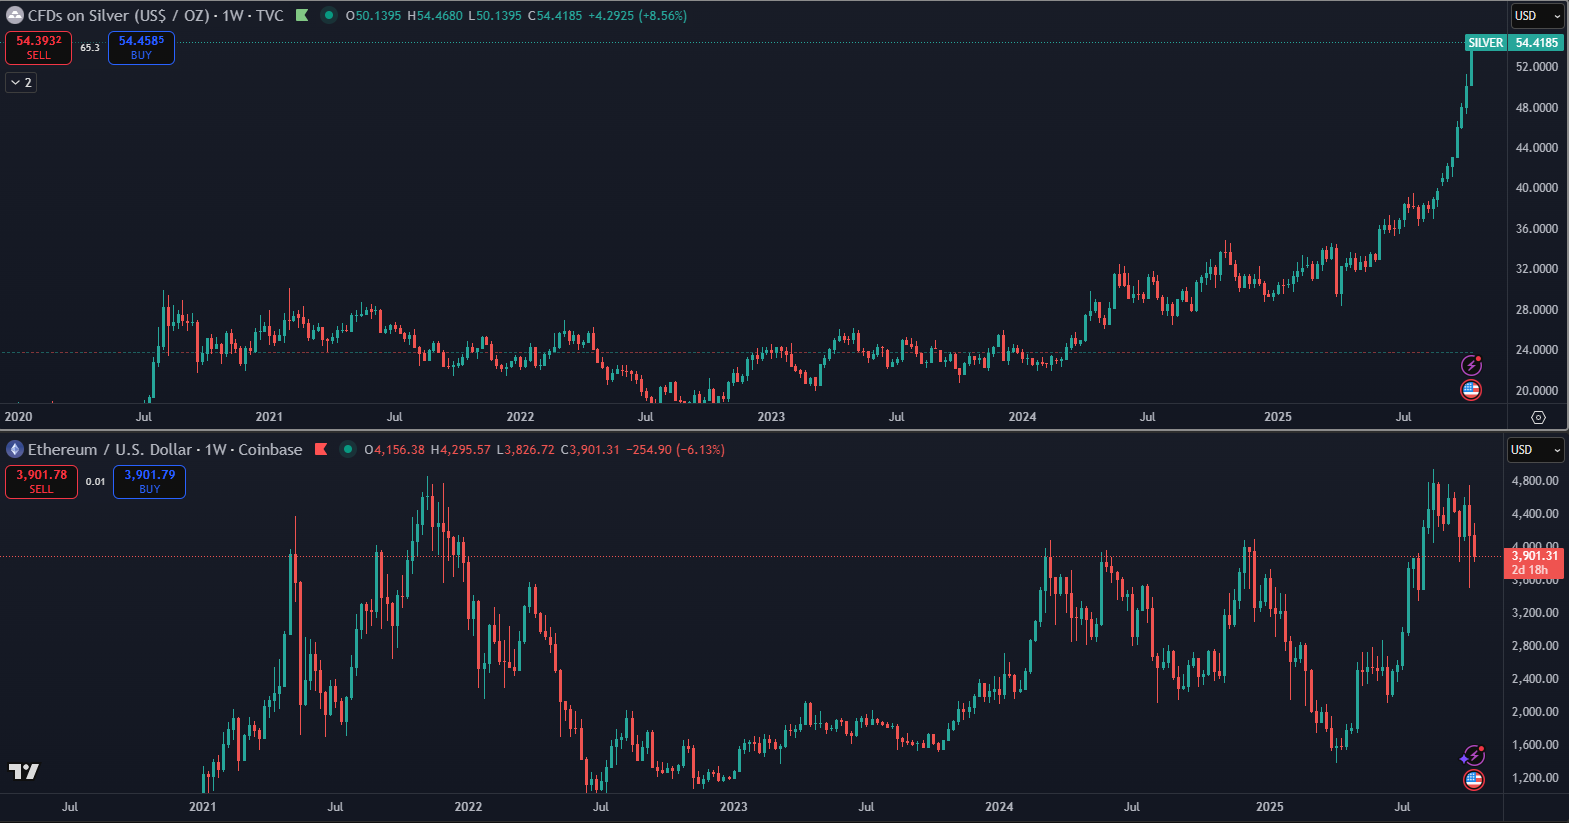Screen dimensions: 1569x823
Task: Click the CFDs on Silver chart title
Action: [x=156, y=16]
